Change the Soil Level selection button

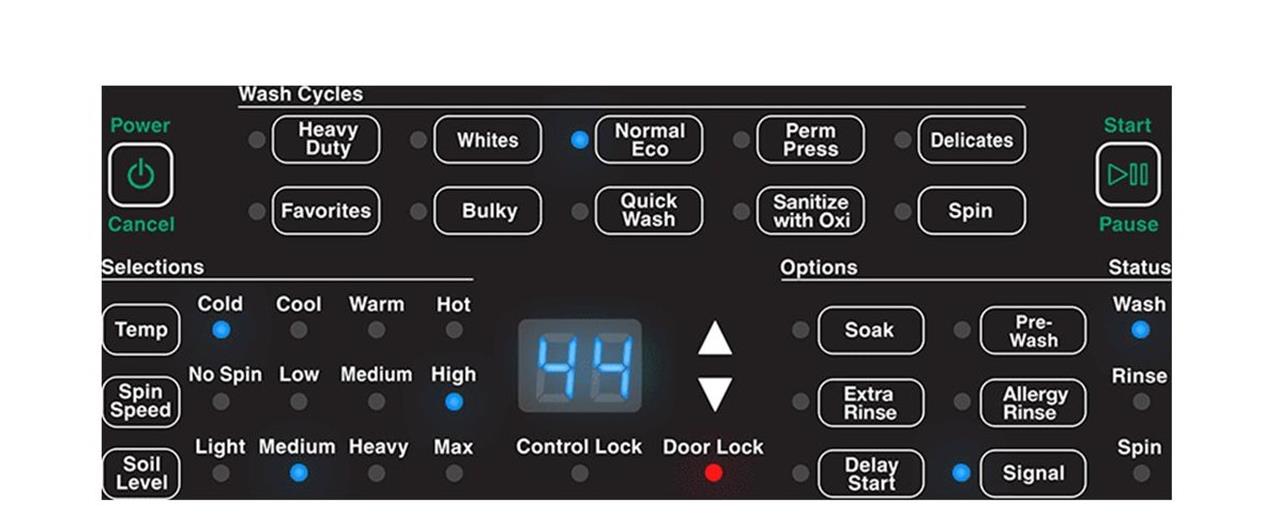pyautogui.click(x=141, y=474)
